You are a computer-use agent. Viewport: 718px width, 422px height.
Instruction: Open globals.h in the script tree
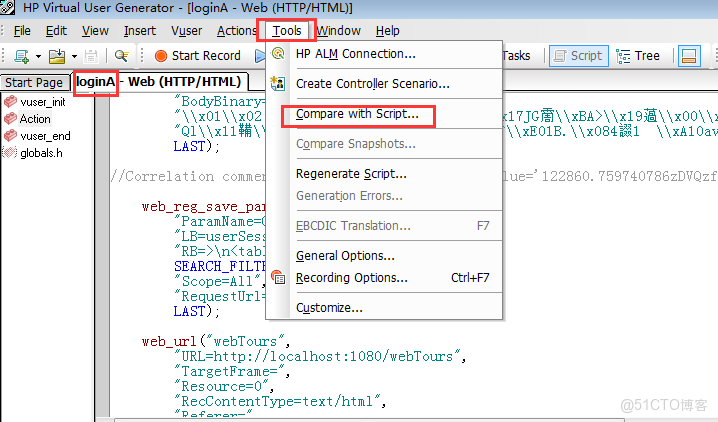[x=41, y=153]
